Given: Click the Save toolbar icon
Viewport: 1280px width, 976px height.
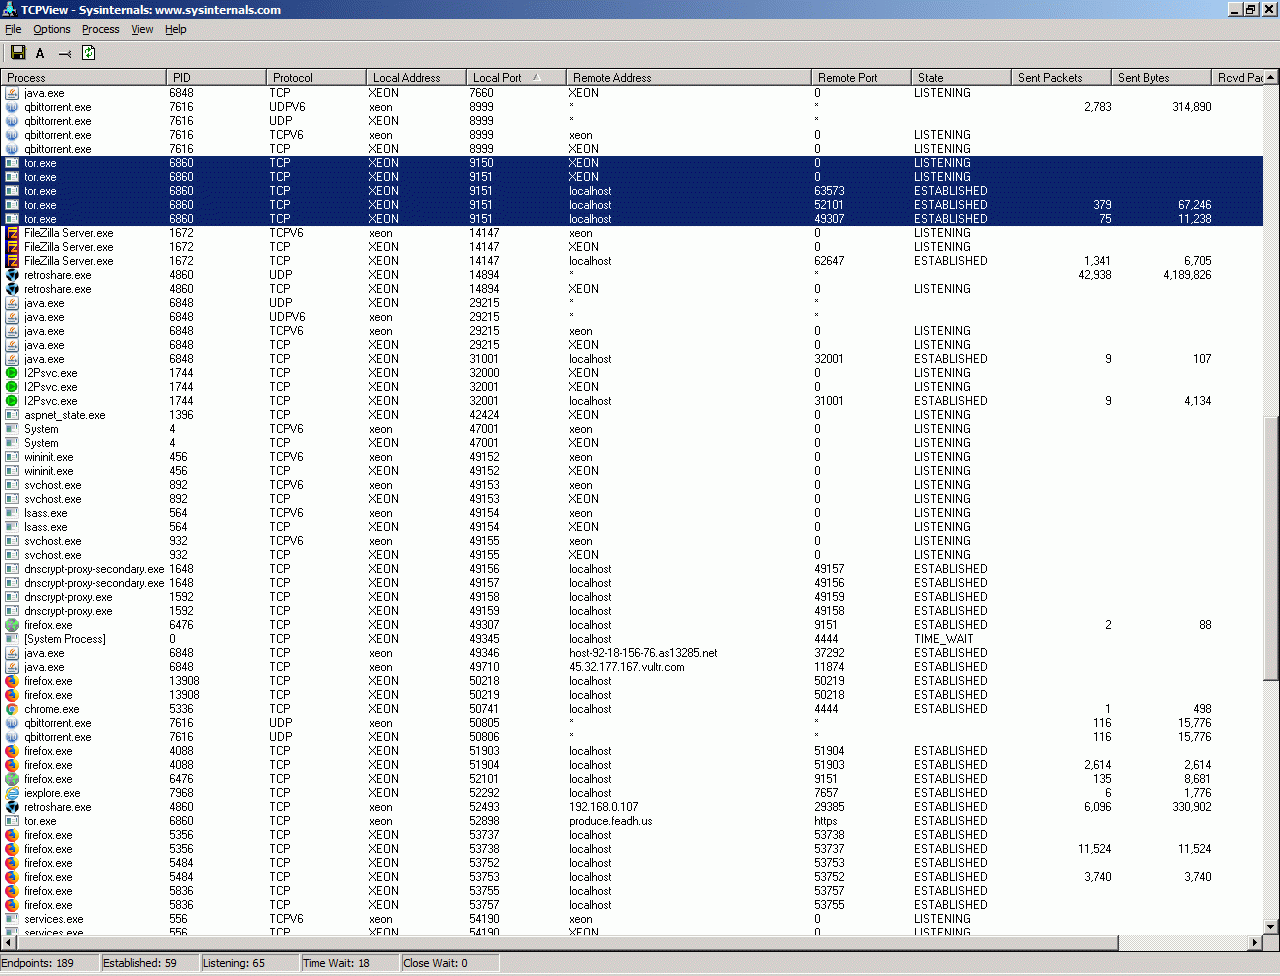Looking at the screenshot, I should [x=18, y=53].
